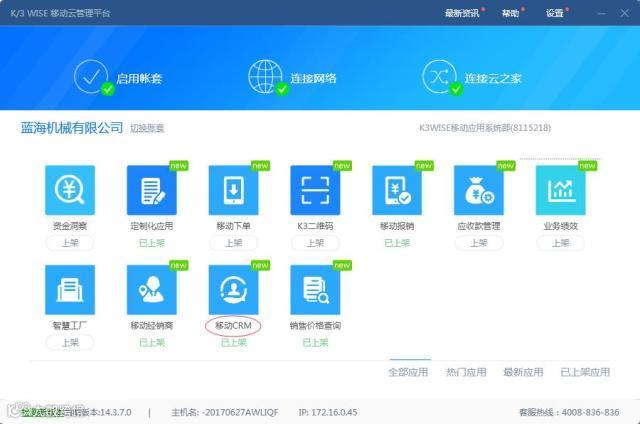
Task: Open the 移动经销商 app icon
Action: point(151,290)
